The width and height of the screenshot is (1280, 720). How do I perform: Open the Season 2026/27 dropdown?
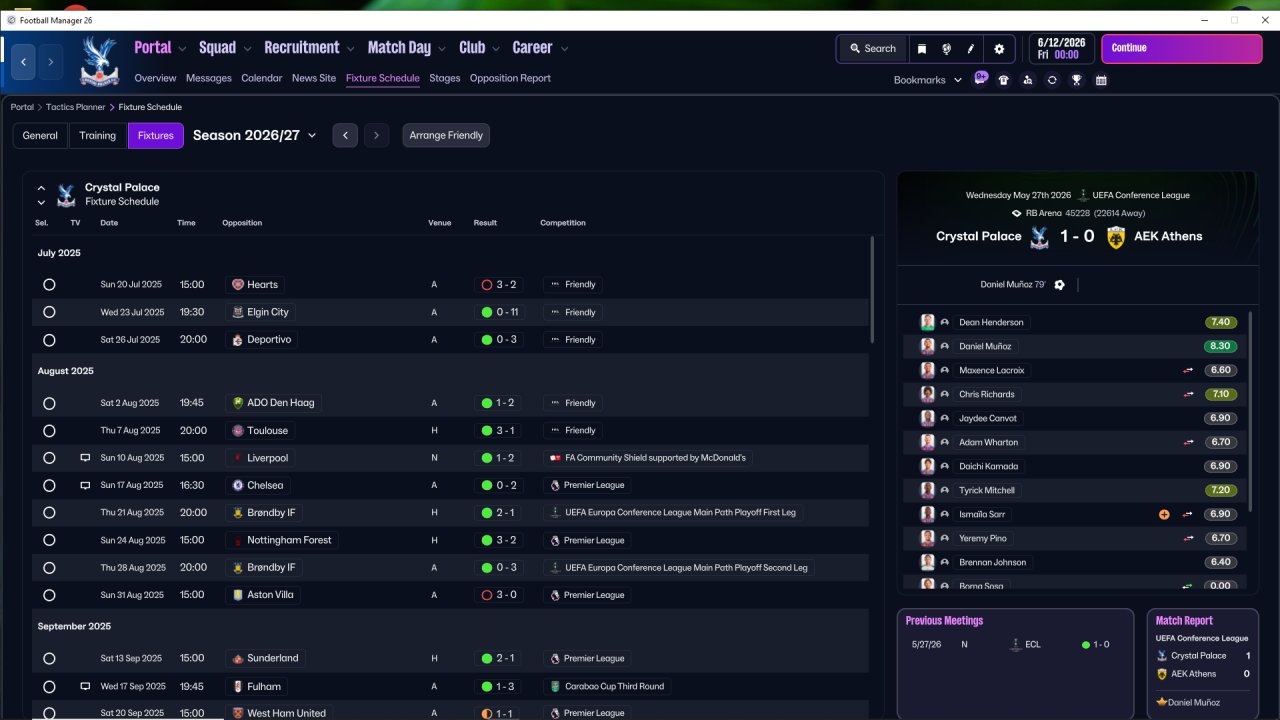(254, 135)
